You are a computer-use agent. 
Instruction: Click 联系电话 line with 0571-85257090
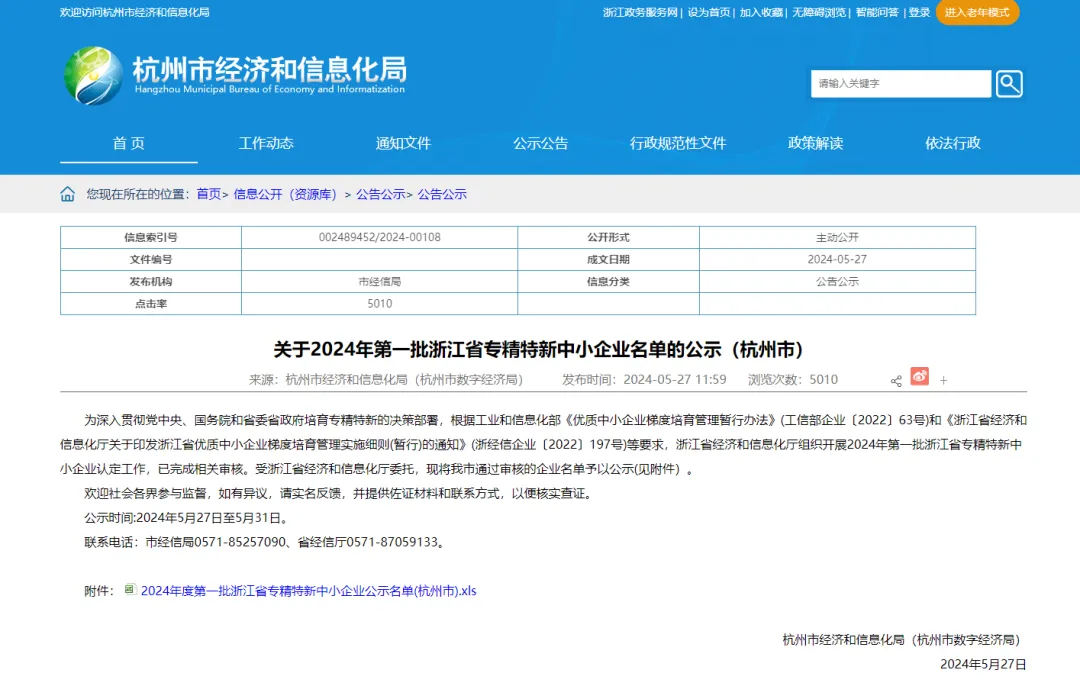click(x=266, y=543)
